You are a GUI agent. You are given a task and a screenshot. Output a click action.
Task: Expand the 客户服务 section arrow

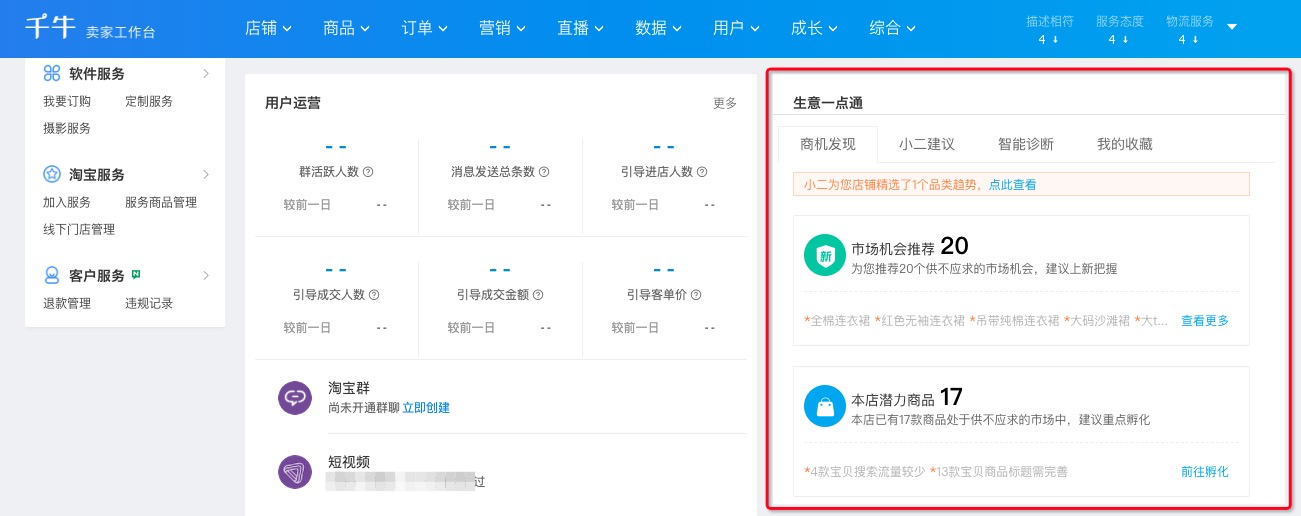[x=206, y=275]
